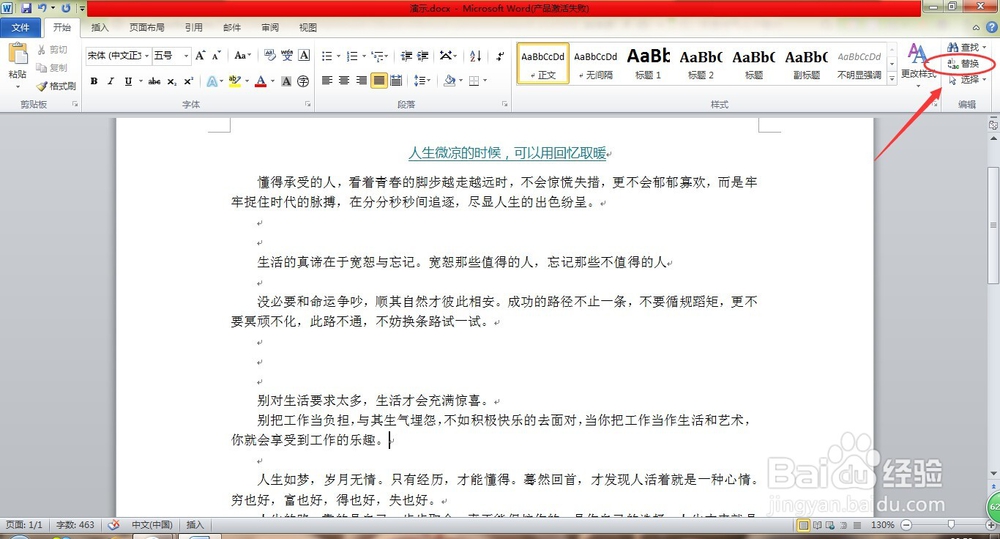This screenshot has width=1000, height=539.
Task: Click the Shrink Font icon
Action: [216, 55]
